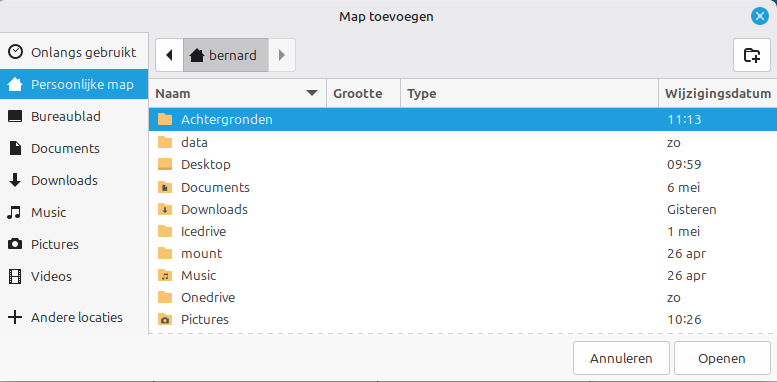Click the plus icon for Andere locaties

tap(15, 317)
